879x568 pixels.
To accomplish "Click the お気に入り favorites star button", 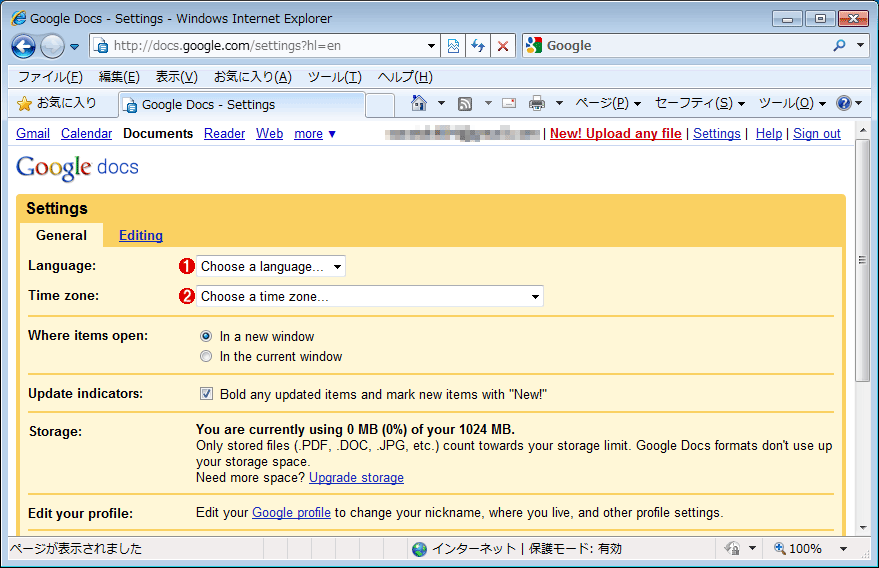I will (x=57, y=103).
